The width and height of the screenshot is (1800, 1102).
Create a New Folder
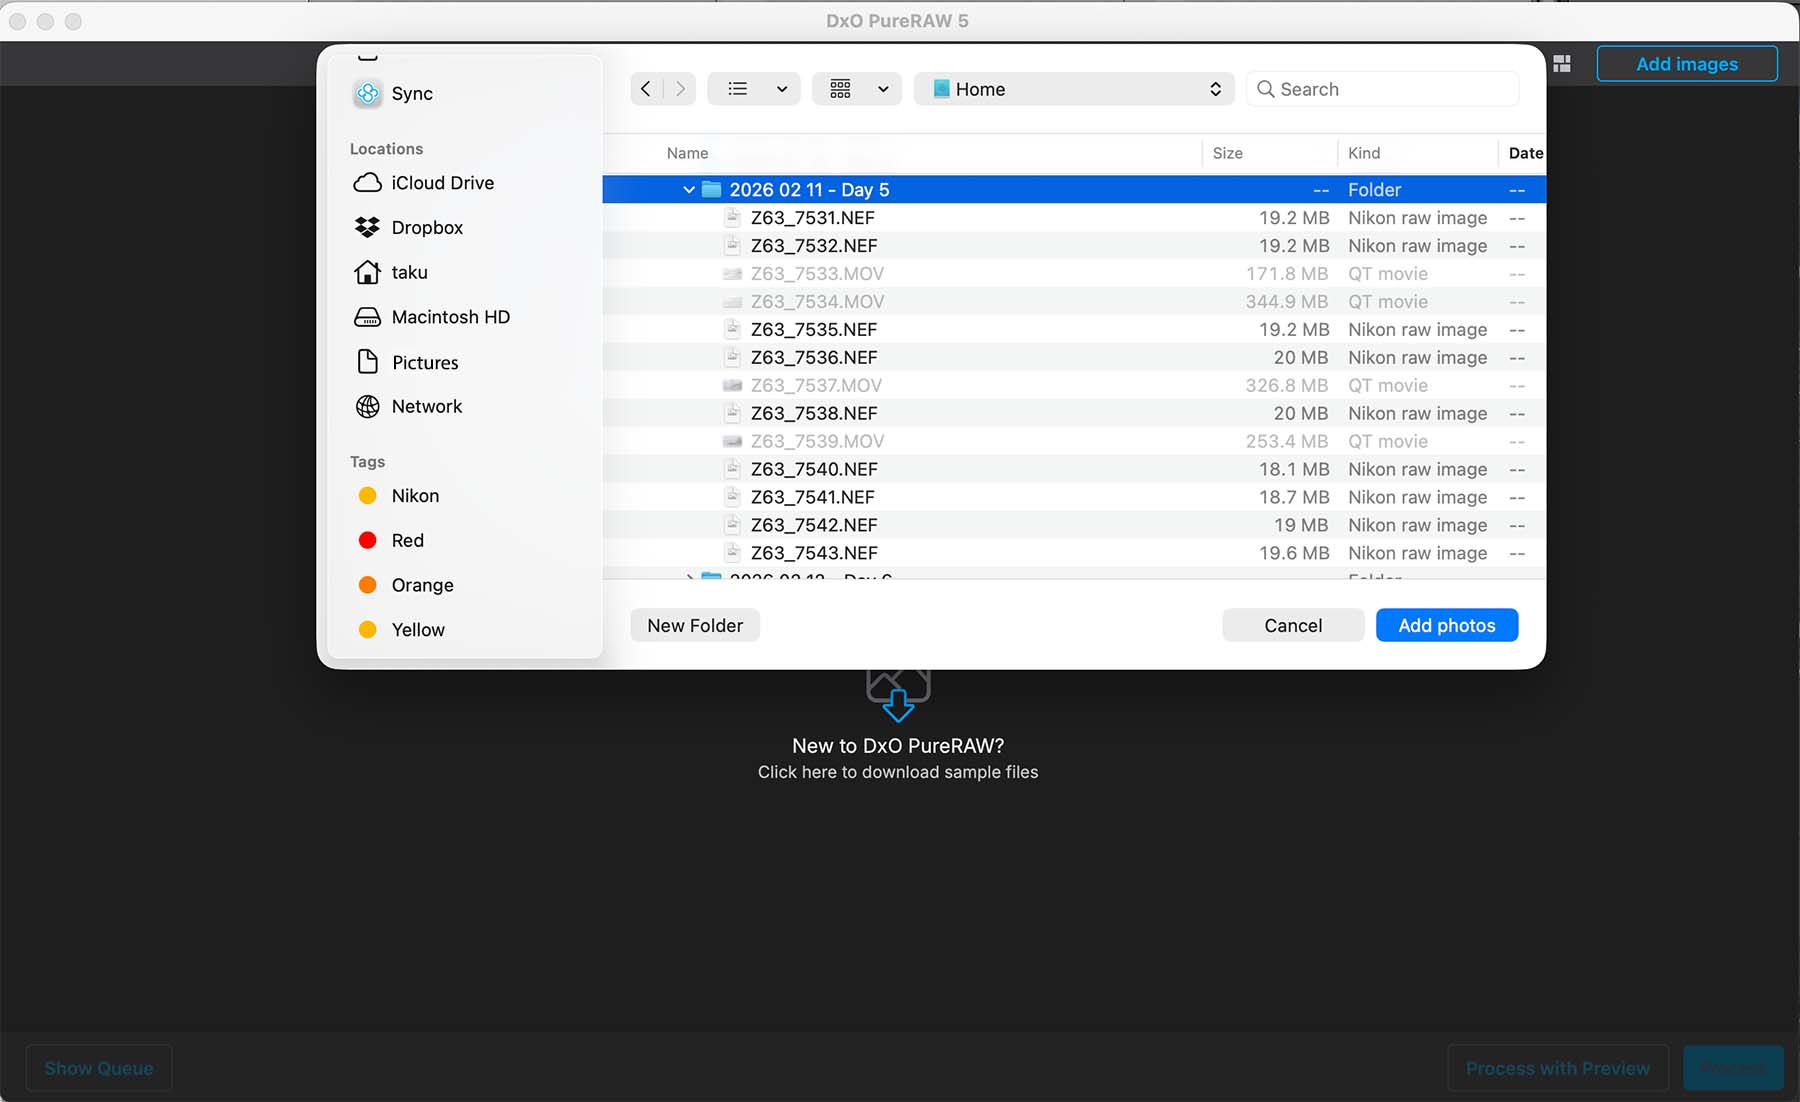click(x=695, y=625)
